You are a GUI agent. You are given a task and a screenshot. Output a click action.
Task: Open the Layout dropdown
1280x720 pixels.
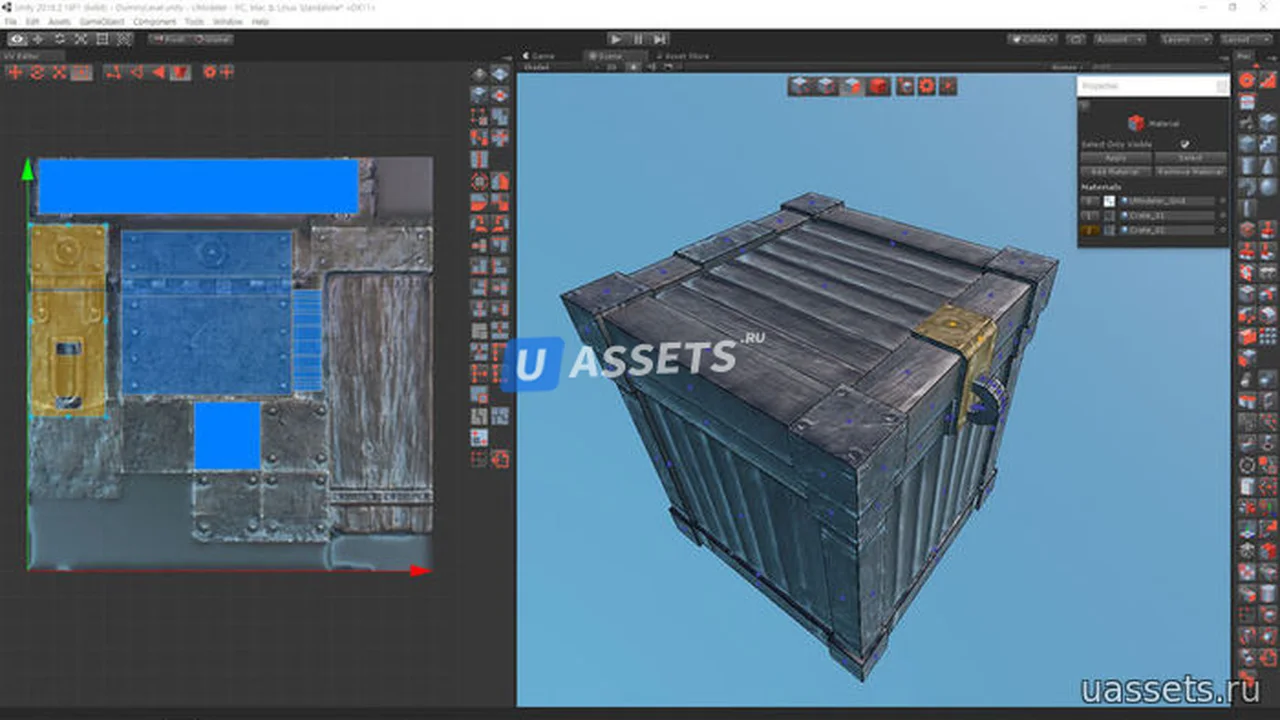(x=1245, y=39)
